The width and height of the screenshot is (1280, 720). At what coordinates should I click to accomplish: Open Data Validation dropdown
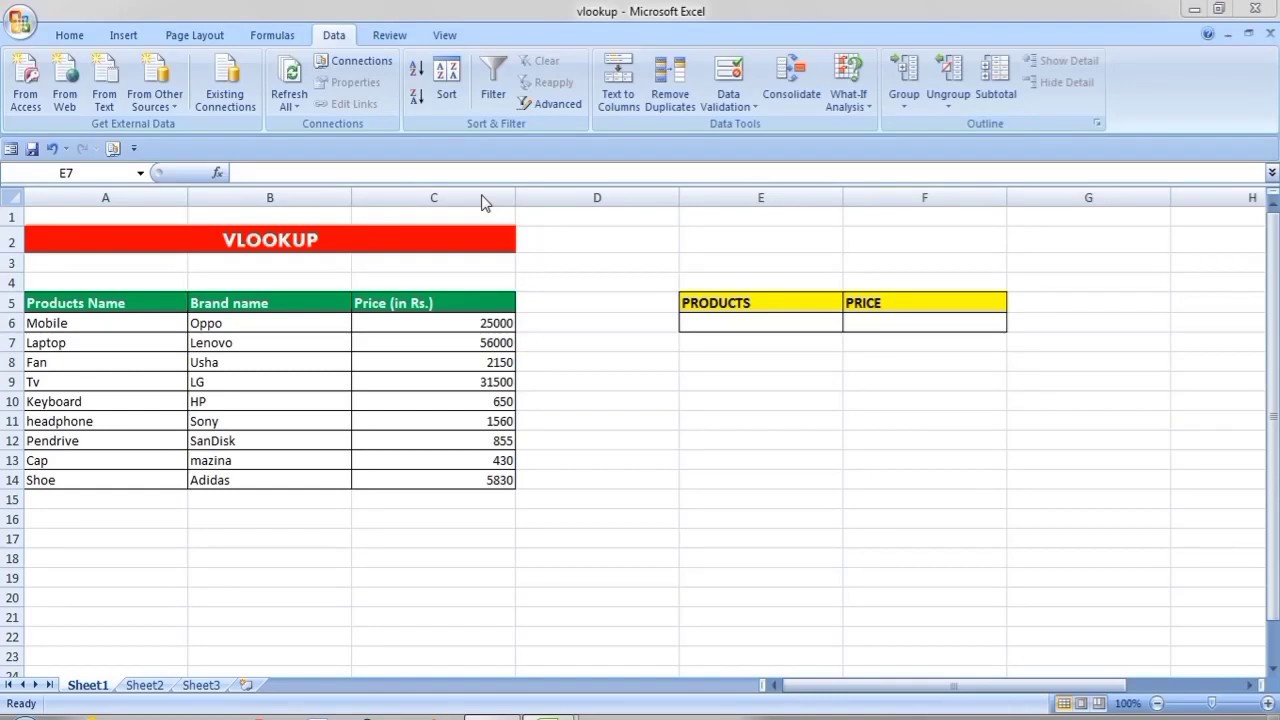728,101
